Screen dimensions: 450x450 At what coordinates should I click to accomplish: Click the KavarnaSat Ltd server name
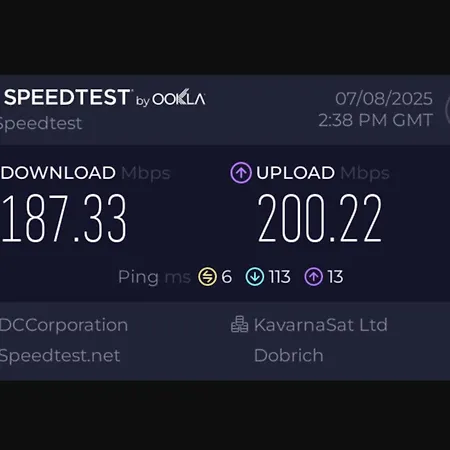321,324
